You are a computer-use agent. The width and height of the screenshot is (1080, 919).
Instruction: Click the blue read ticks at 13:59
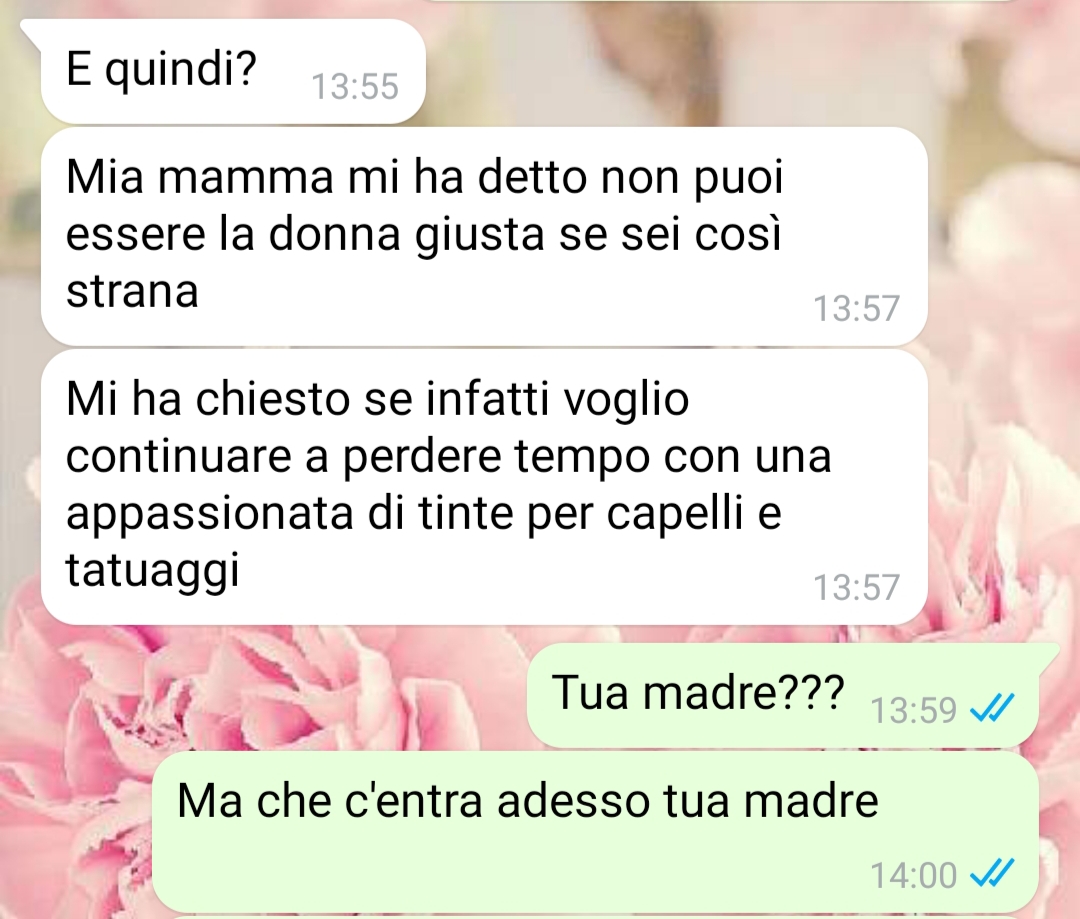pos(993,708)
